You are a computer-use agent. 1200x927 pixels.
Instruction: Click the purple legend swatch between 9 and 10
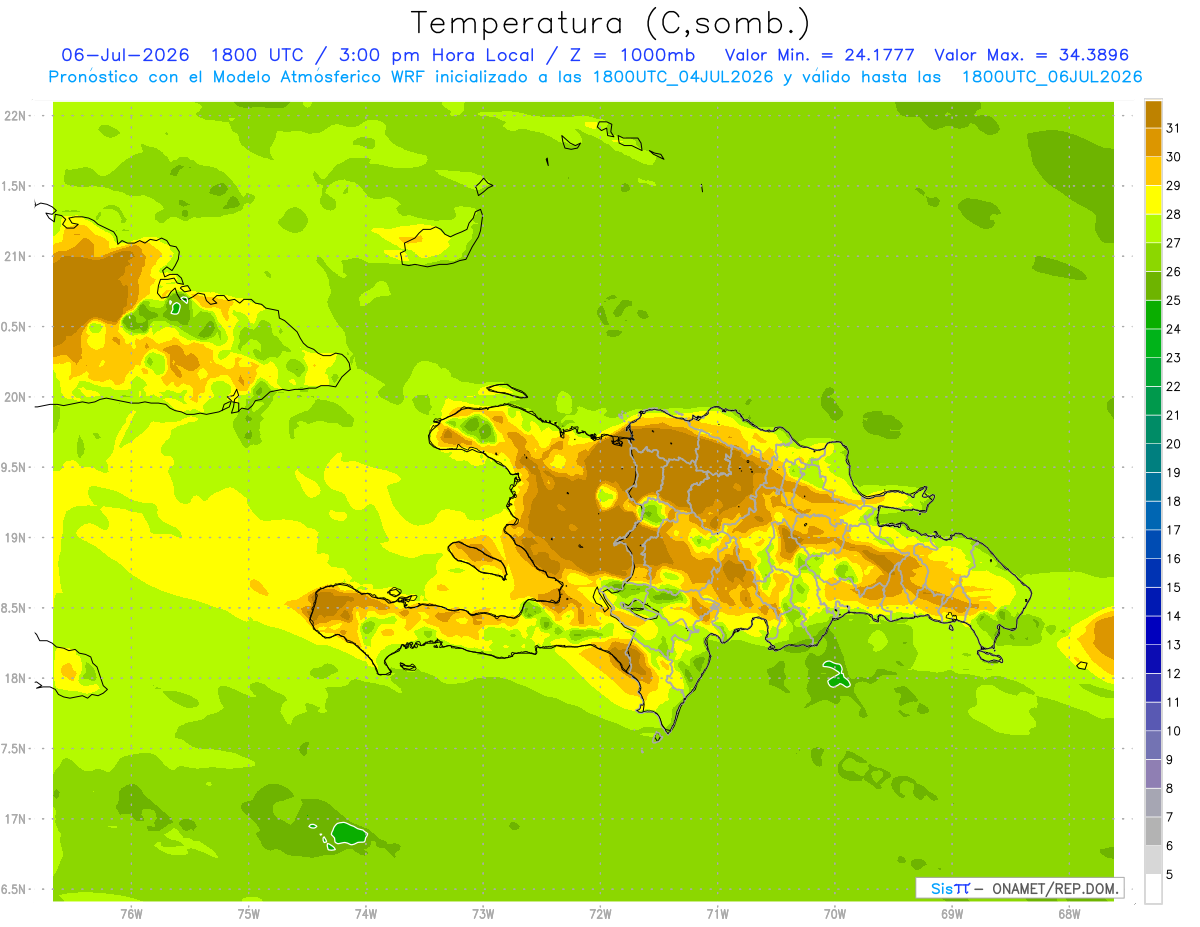pos(1153,745)
